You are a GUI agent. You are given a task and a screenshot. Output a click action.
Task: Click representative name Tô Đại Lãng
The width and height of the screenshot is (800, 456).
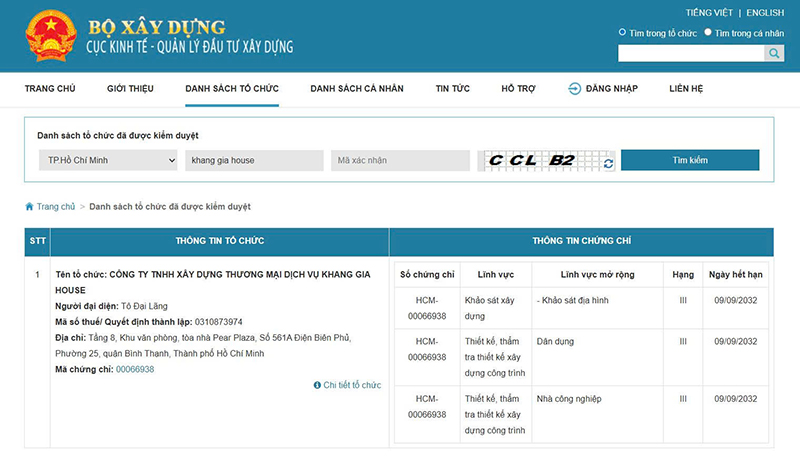(x=144, y=306)
